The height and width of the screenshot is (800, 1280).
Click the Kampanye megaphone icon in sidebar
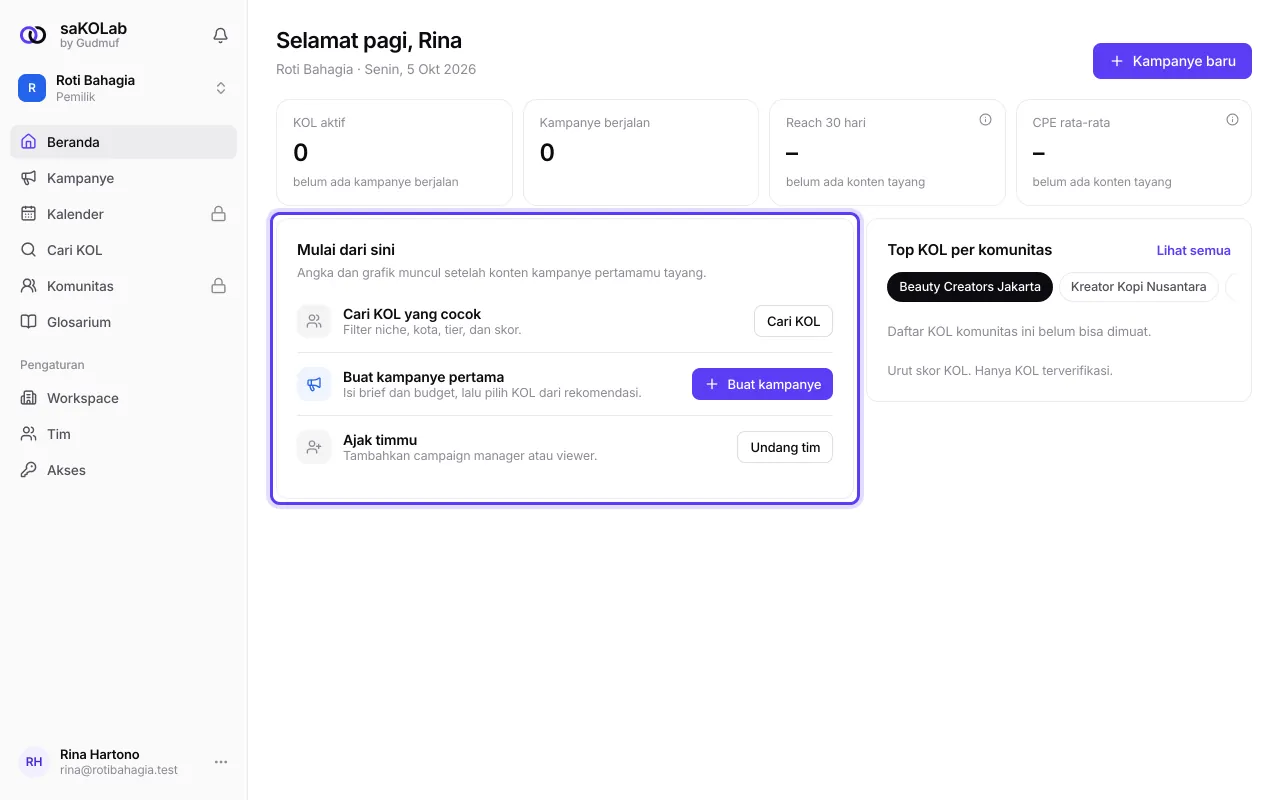tap(29, 178)
